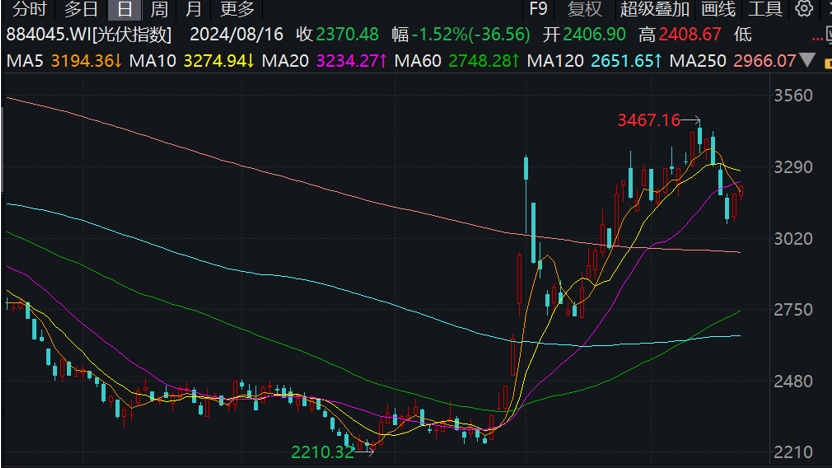This screenshot has height=468, width=832.
Task: Open the 超级叠加 overlay option
Action: pos(654,8)
